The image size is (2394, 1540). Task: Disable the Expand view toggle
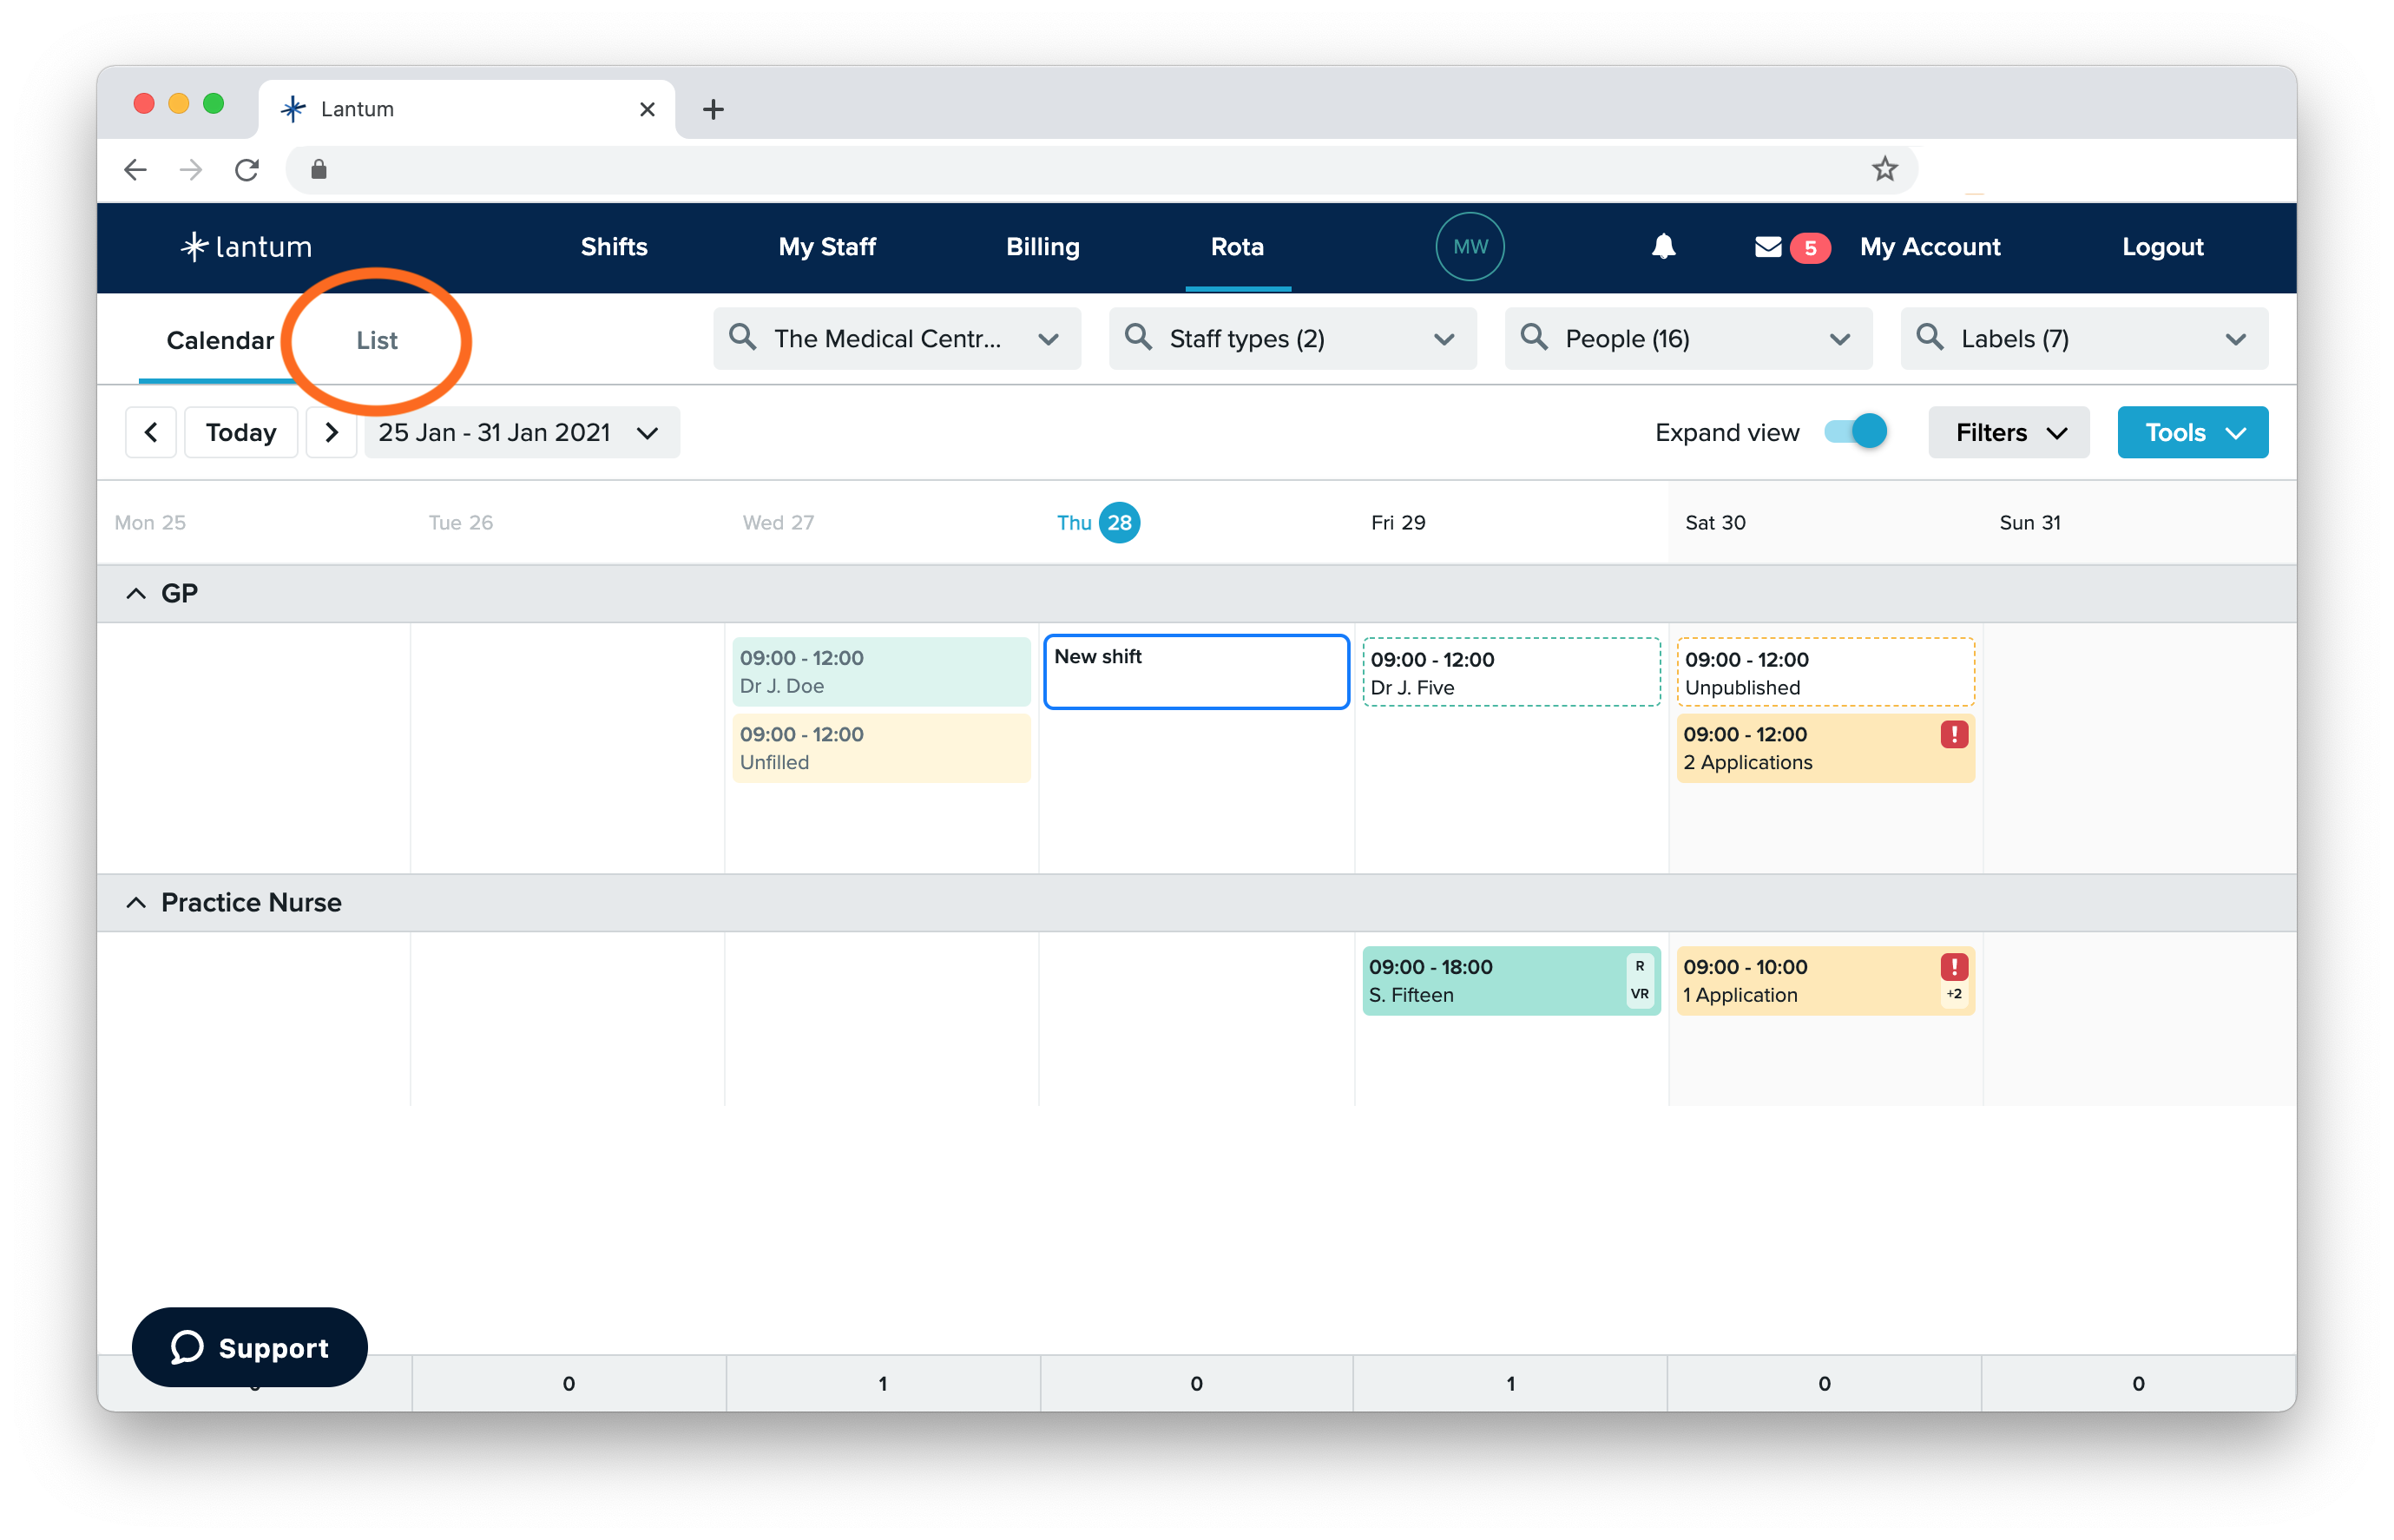[1853, 431]
